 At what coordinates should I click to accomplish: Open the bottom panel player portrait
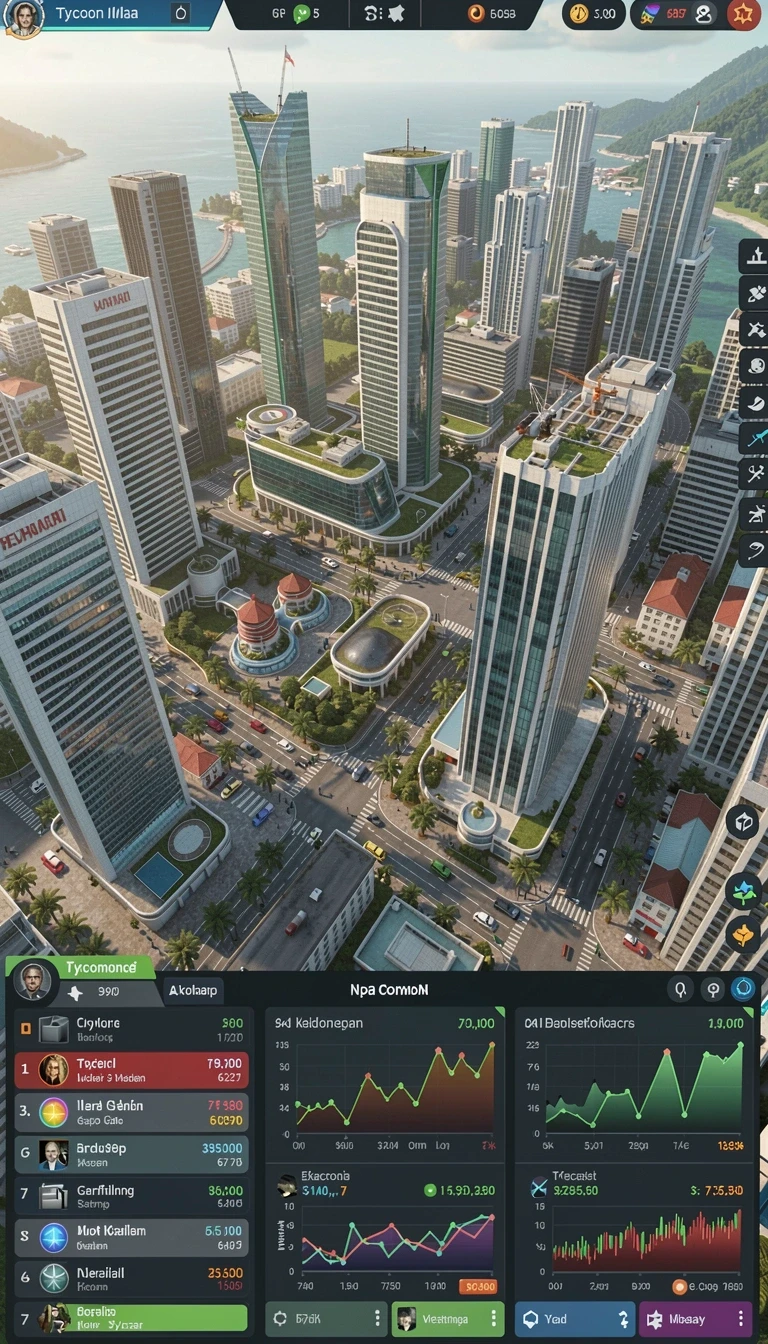tap(36, 982)
